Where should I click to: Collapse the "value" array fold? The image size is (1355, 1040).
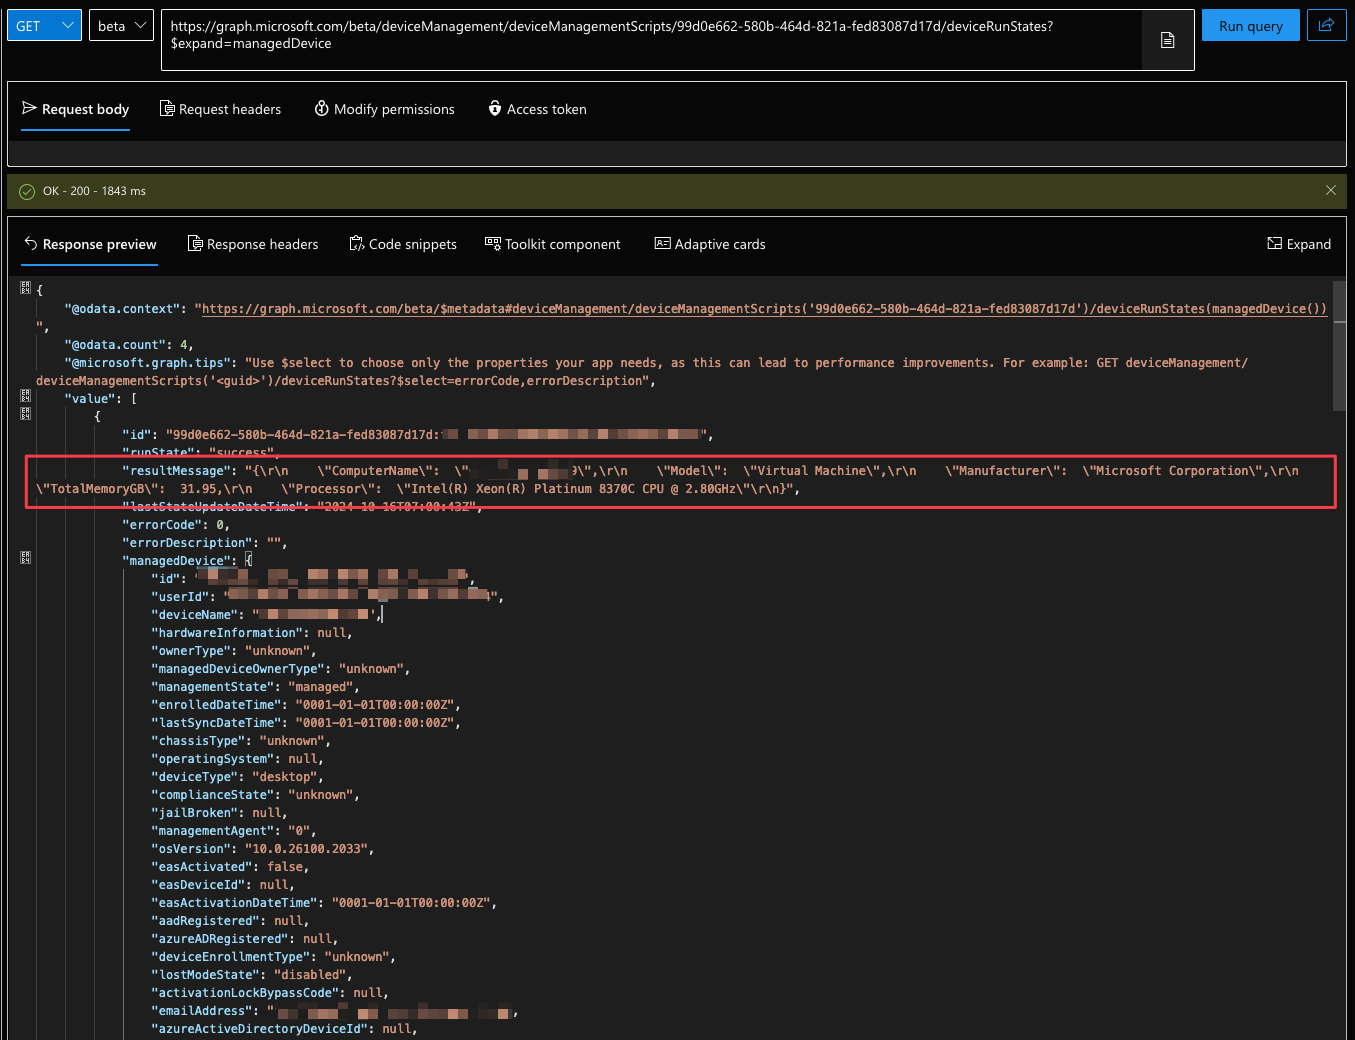click(25, 396)
